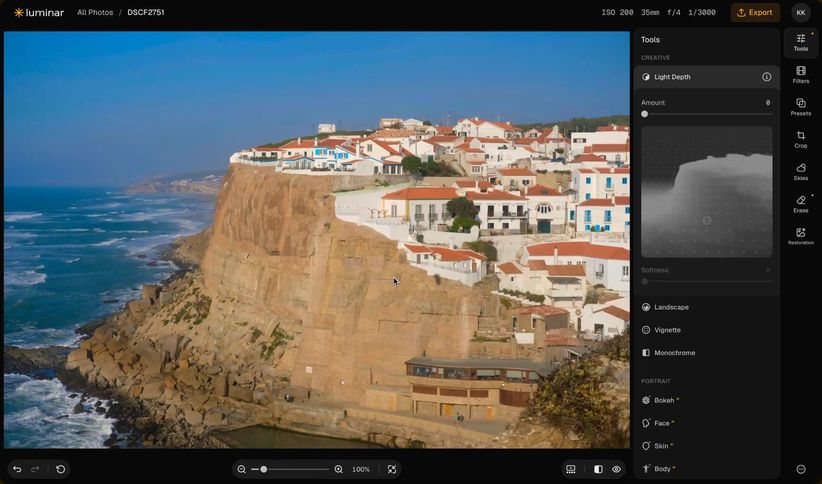Click the 35mm focal length text
This screenshot has height=484, width=822.
(x=650, y=13)
